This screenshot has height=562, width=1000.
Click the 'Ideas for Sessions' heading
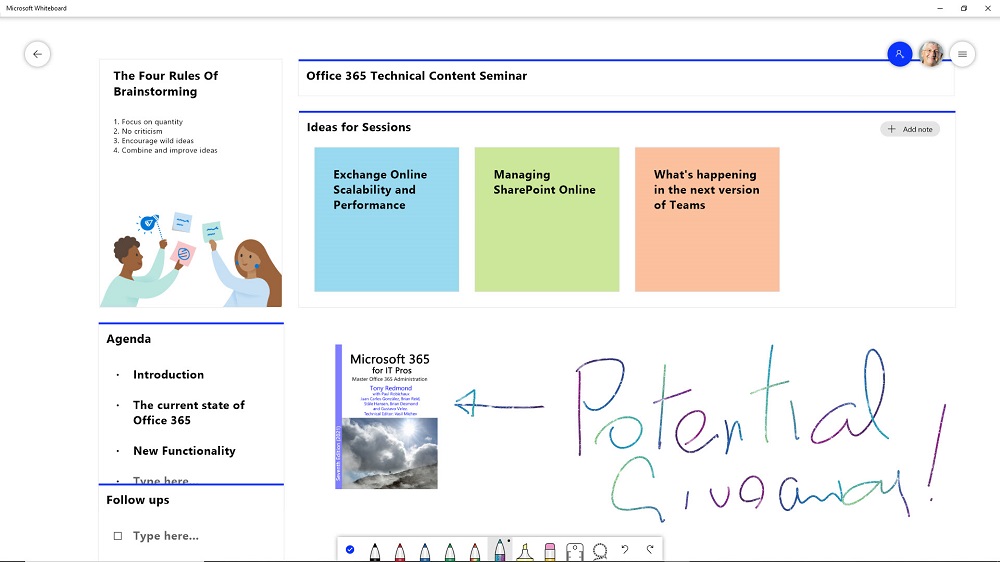[x=358, y=127]
